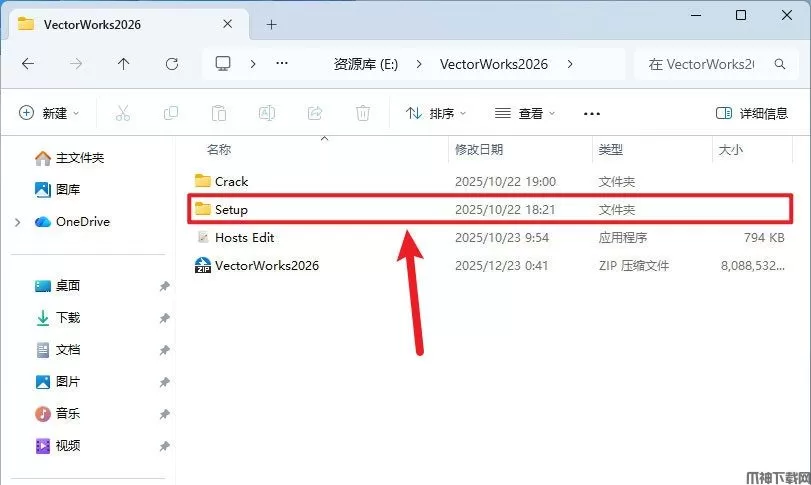Refresh the current folder view
811x485 pixels.
172,64
